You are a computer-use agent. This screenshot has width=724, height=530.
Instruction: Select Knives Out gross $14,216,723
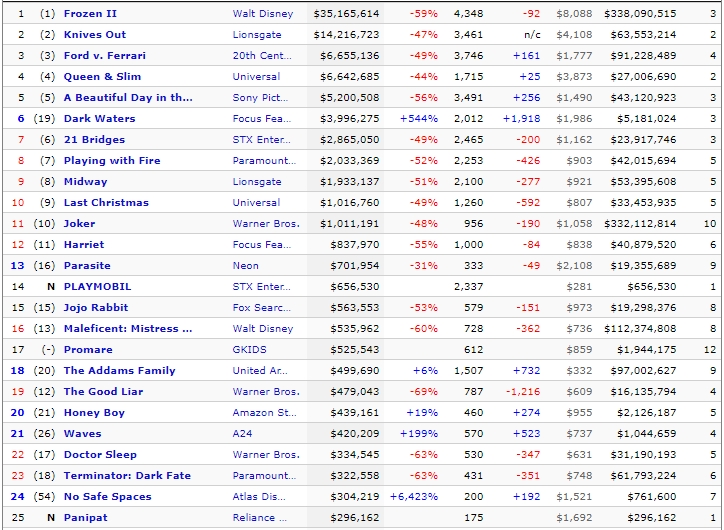346,35
